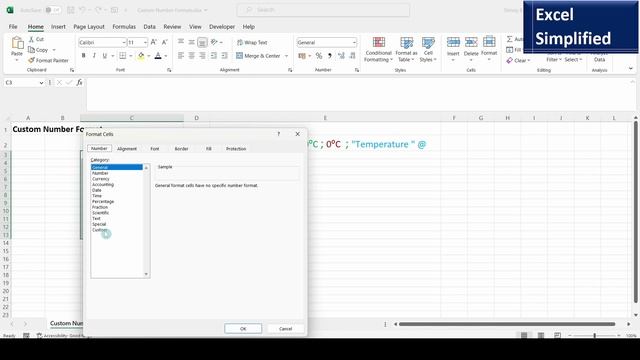The height and width of the screenshot is (360, 640).
Task: Center text horizontally in ribbon
Action: [191, 56]
